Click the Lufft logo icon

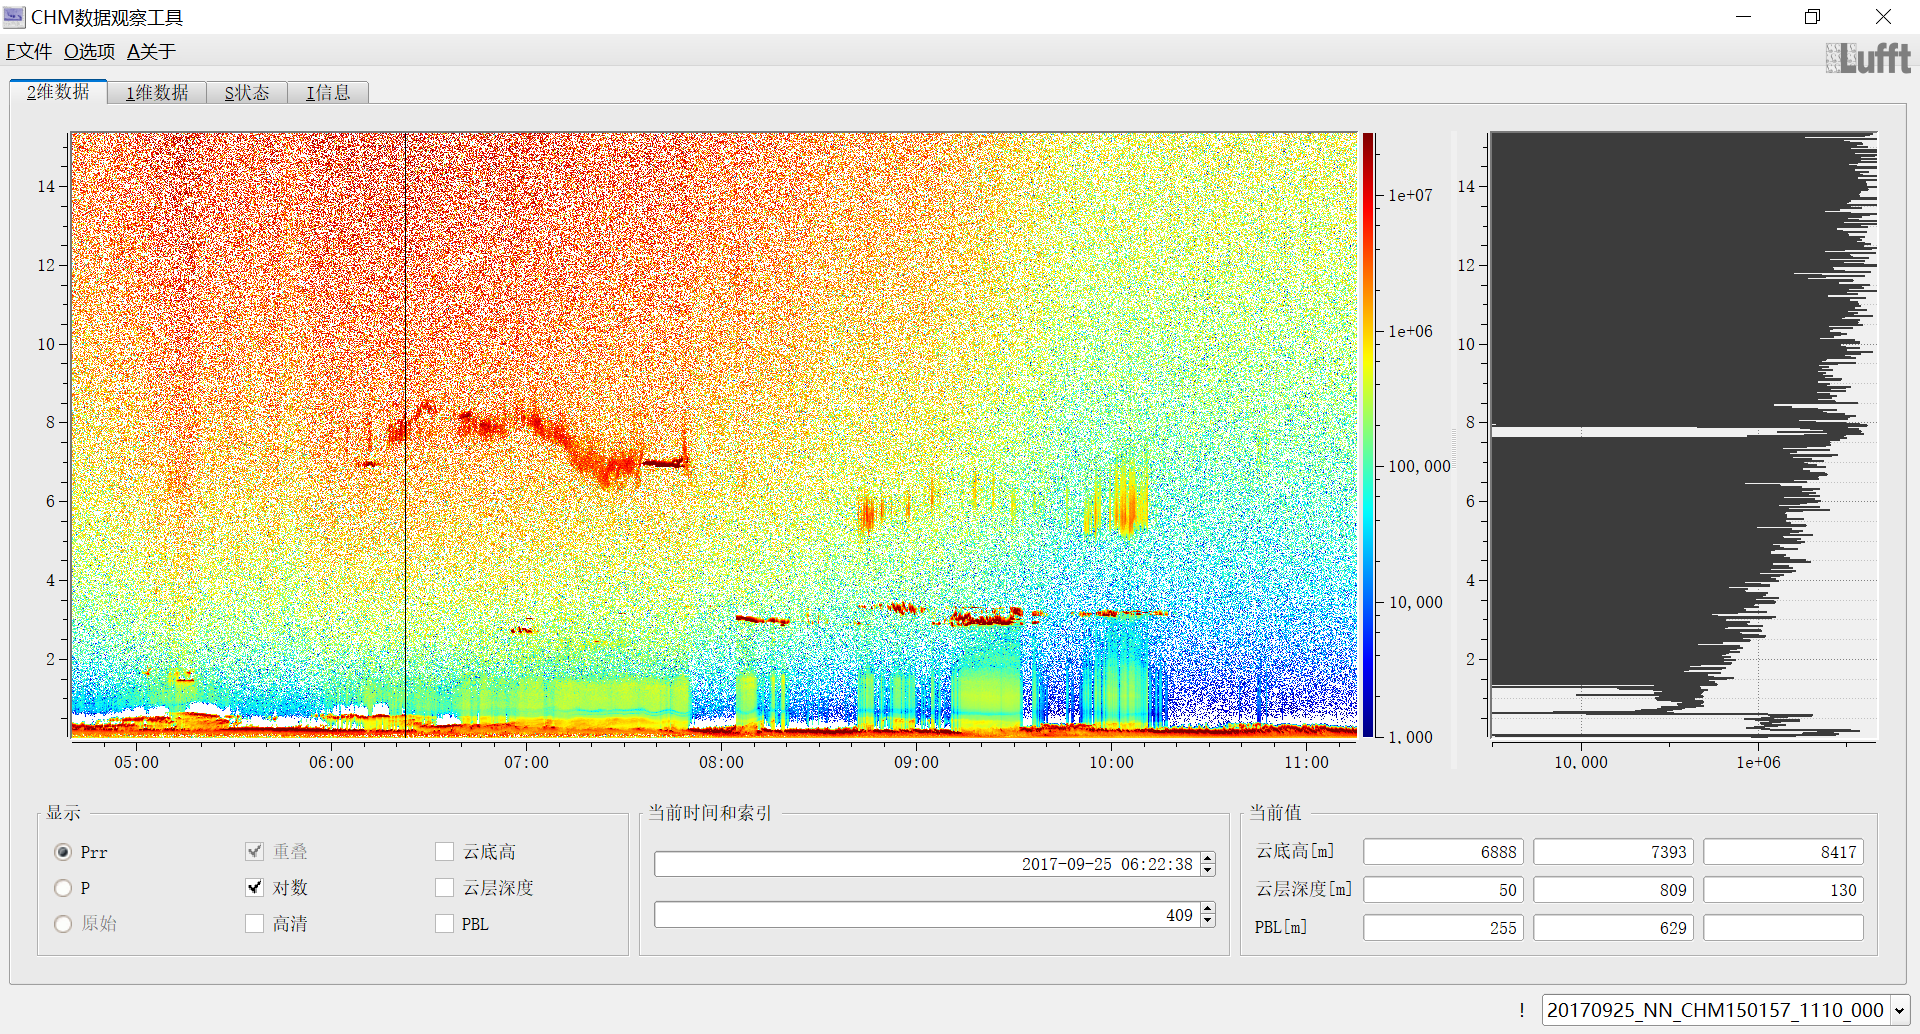point(1867,58)
